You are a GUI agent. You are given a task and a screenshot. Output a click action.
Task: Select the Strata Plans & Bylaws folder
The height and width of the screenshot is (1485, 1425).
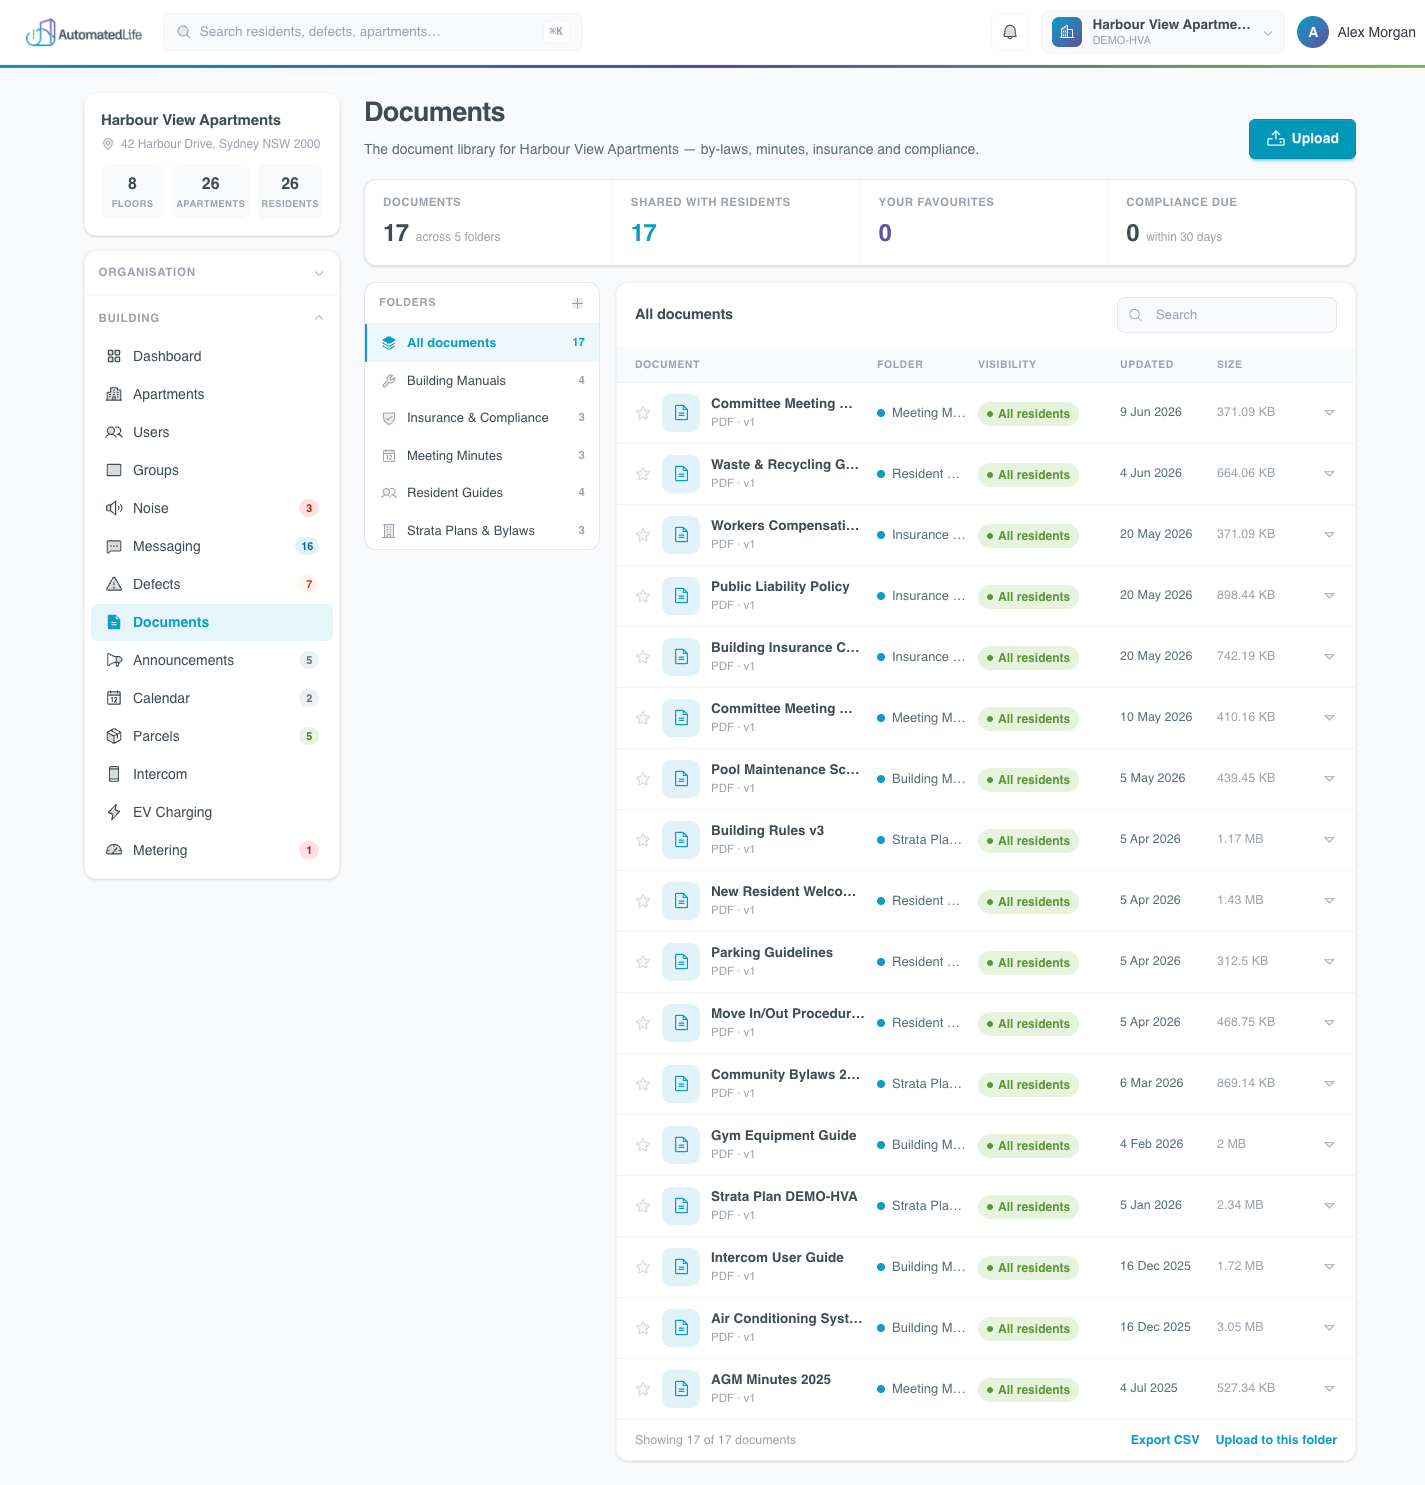(x=482, y=531)
